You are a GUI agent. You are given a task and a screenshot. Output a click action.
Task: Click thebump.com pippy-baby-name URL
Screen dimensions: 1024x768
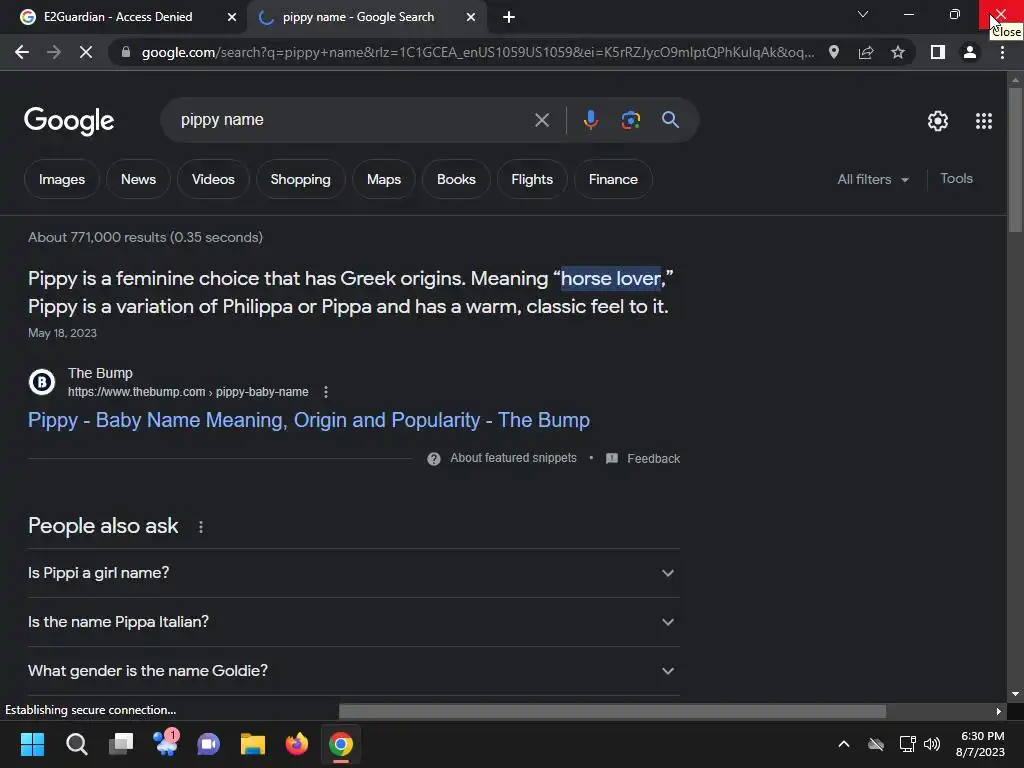click(x=188, y=392)
